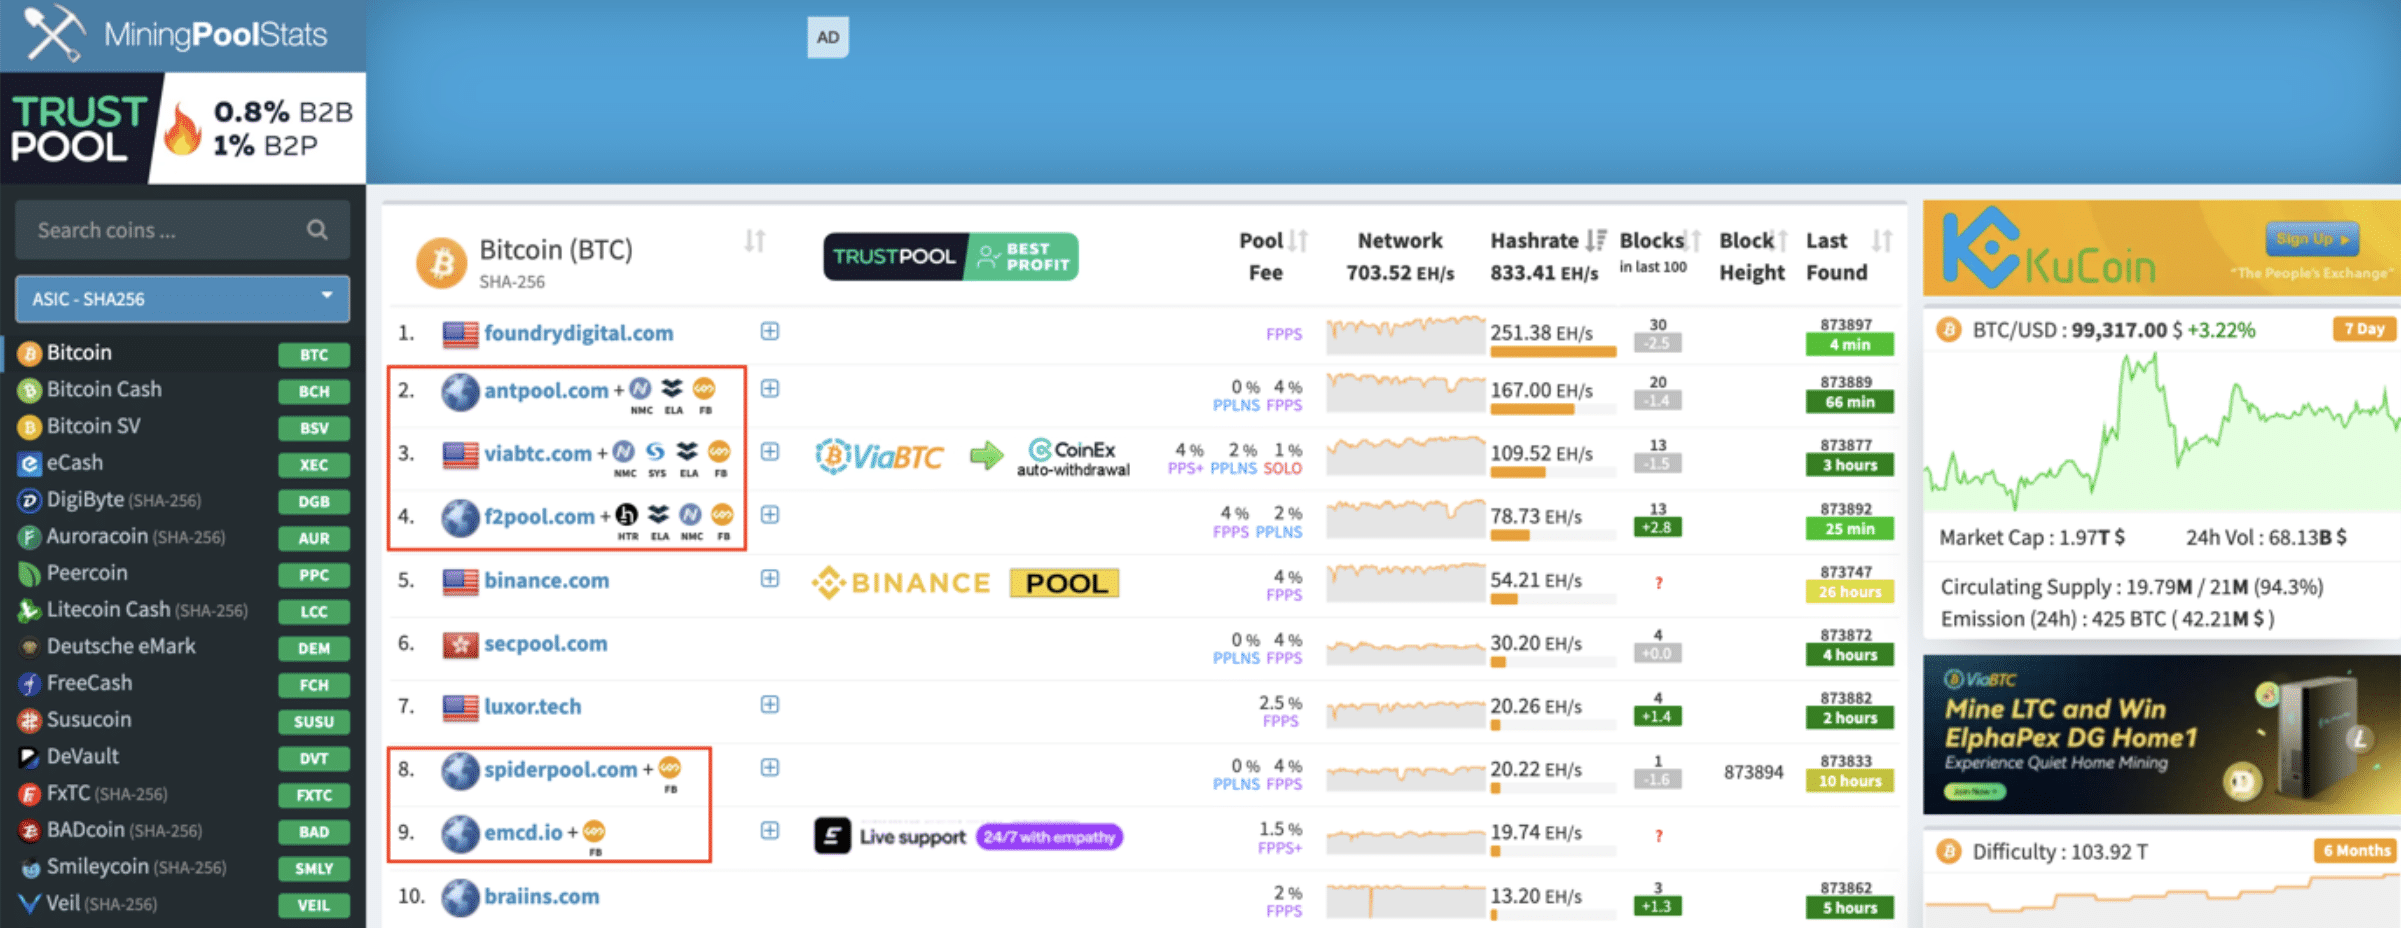
Task: Click the TrustPool Best Profit banner
Action: click(950, 257)
